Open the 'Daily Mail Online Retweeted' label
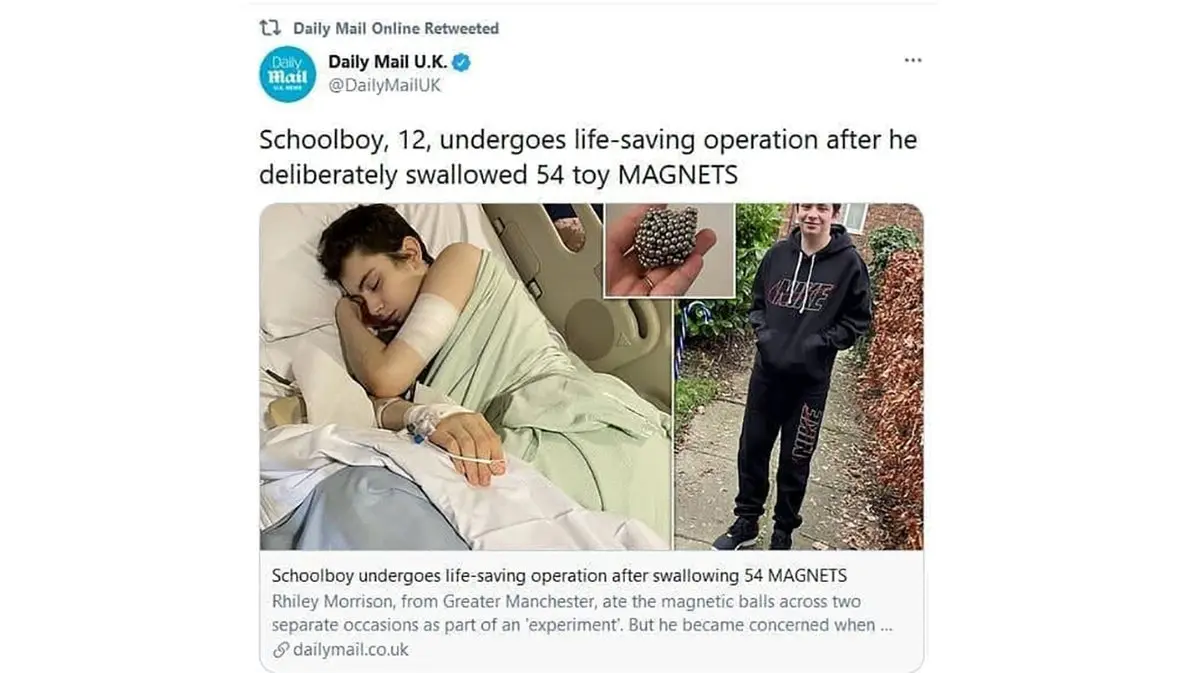 [396, 28]
